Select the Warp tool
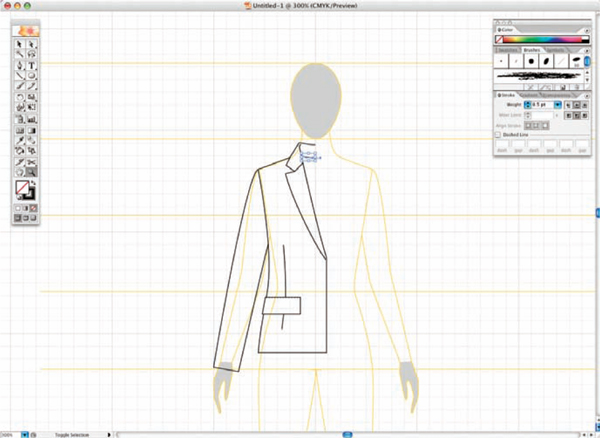 coord(20,107)
